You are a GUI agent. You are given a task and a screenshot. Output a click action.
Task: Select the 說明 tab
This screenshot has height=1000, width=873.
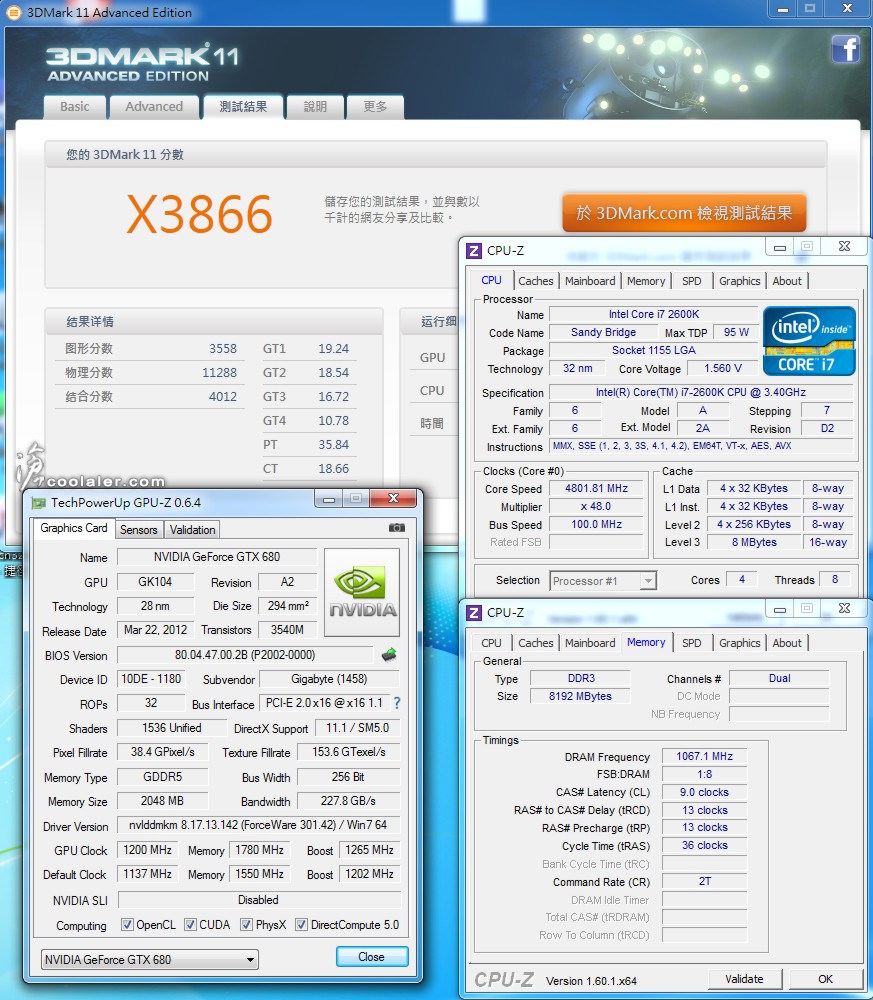pyautogui.click(x=315, y=107)
